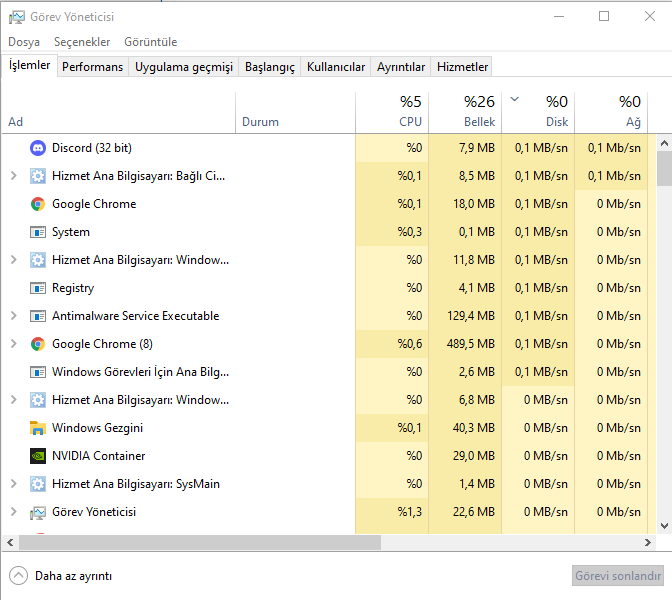Image resolution: width=672 pixels, height=600 pixels.
Task: Collapse view with Daha az ayrıntı arrow
Action: pos(18,576)
